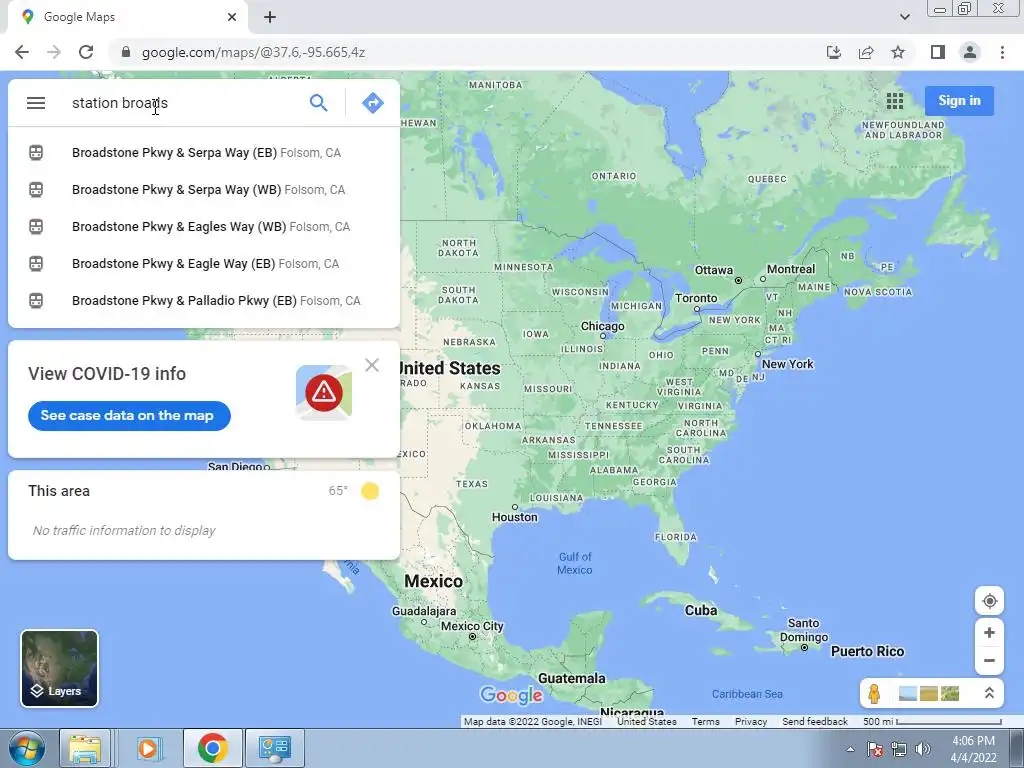
Task: Choose Broadstone Pkwy & Eagle Way (EB) suggestion
Action: (x=204, y=264)
